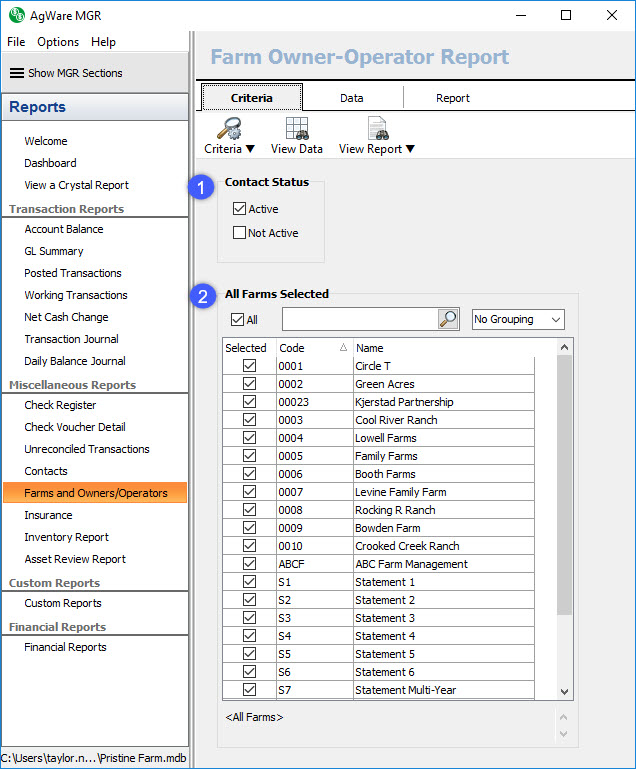636x769 pixels.
Task: Enable the Not Active checkbox
Action: click(x=239, y=233)
